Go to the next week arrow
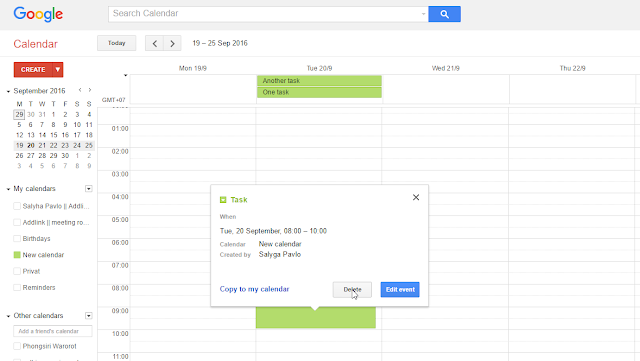 (172, 43)
